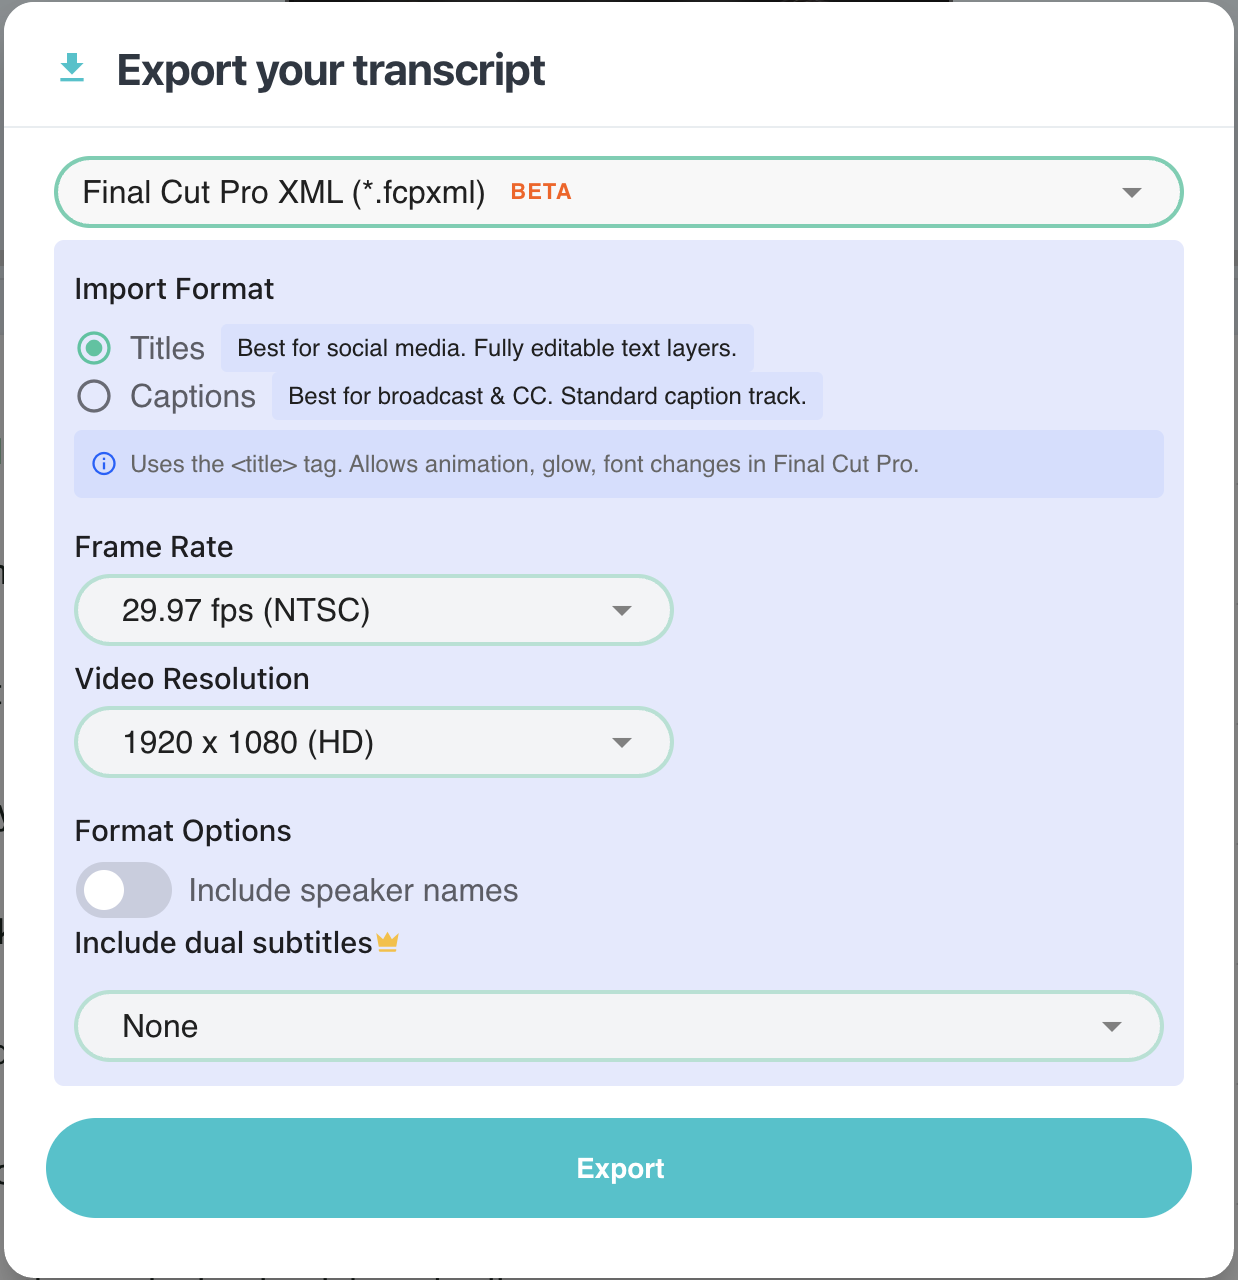Click the arrow on the None subtitles dropdown
Screen dimensions: 1238x1280
tap(1112, 1027)
